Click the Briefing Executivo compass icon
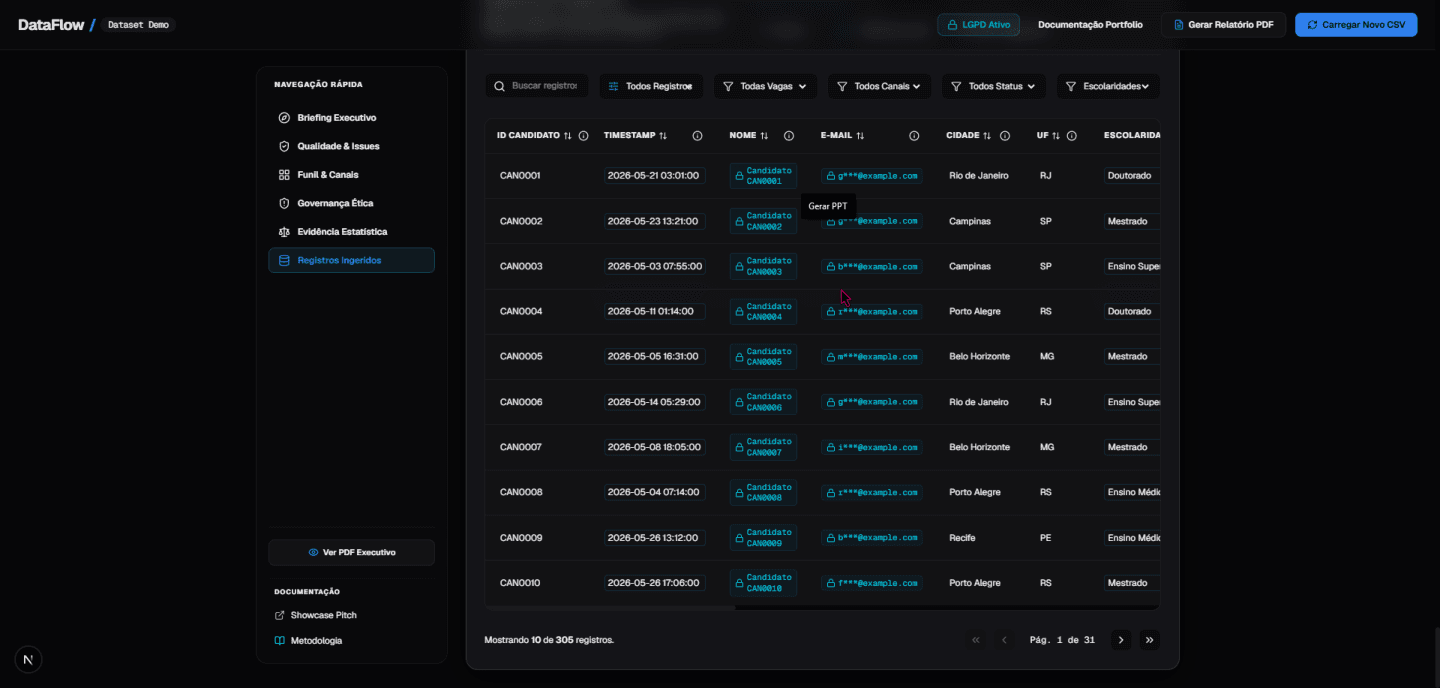1440x688 pixels. tap(284, 118)
